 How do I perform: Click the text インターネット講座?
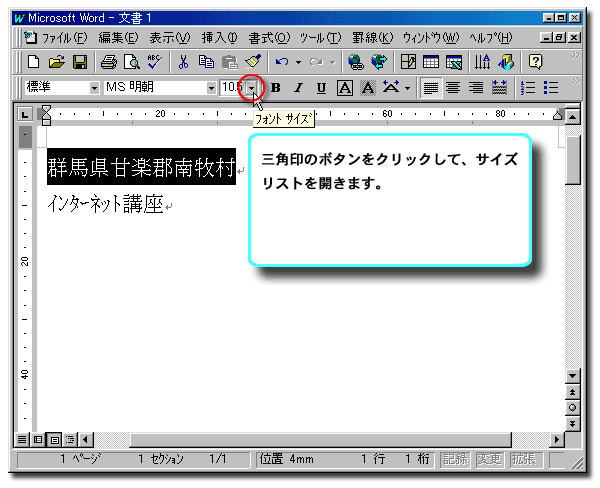105,203
